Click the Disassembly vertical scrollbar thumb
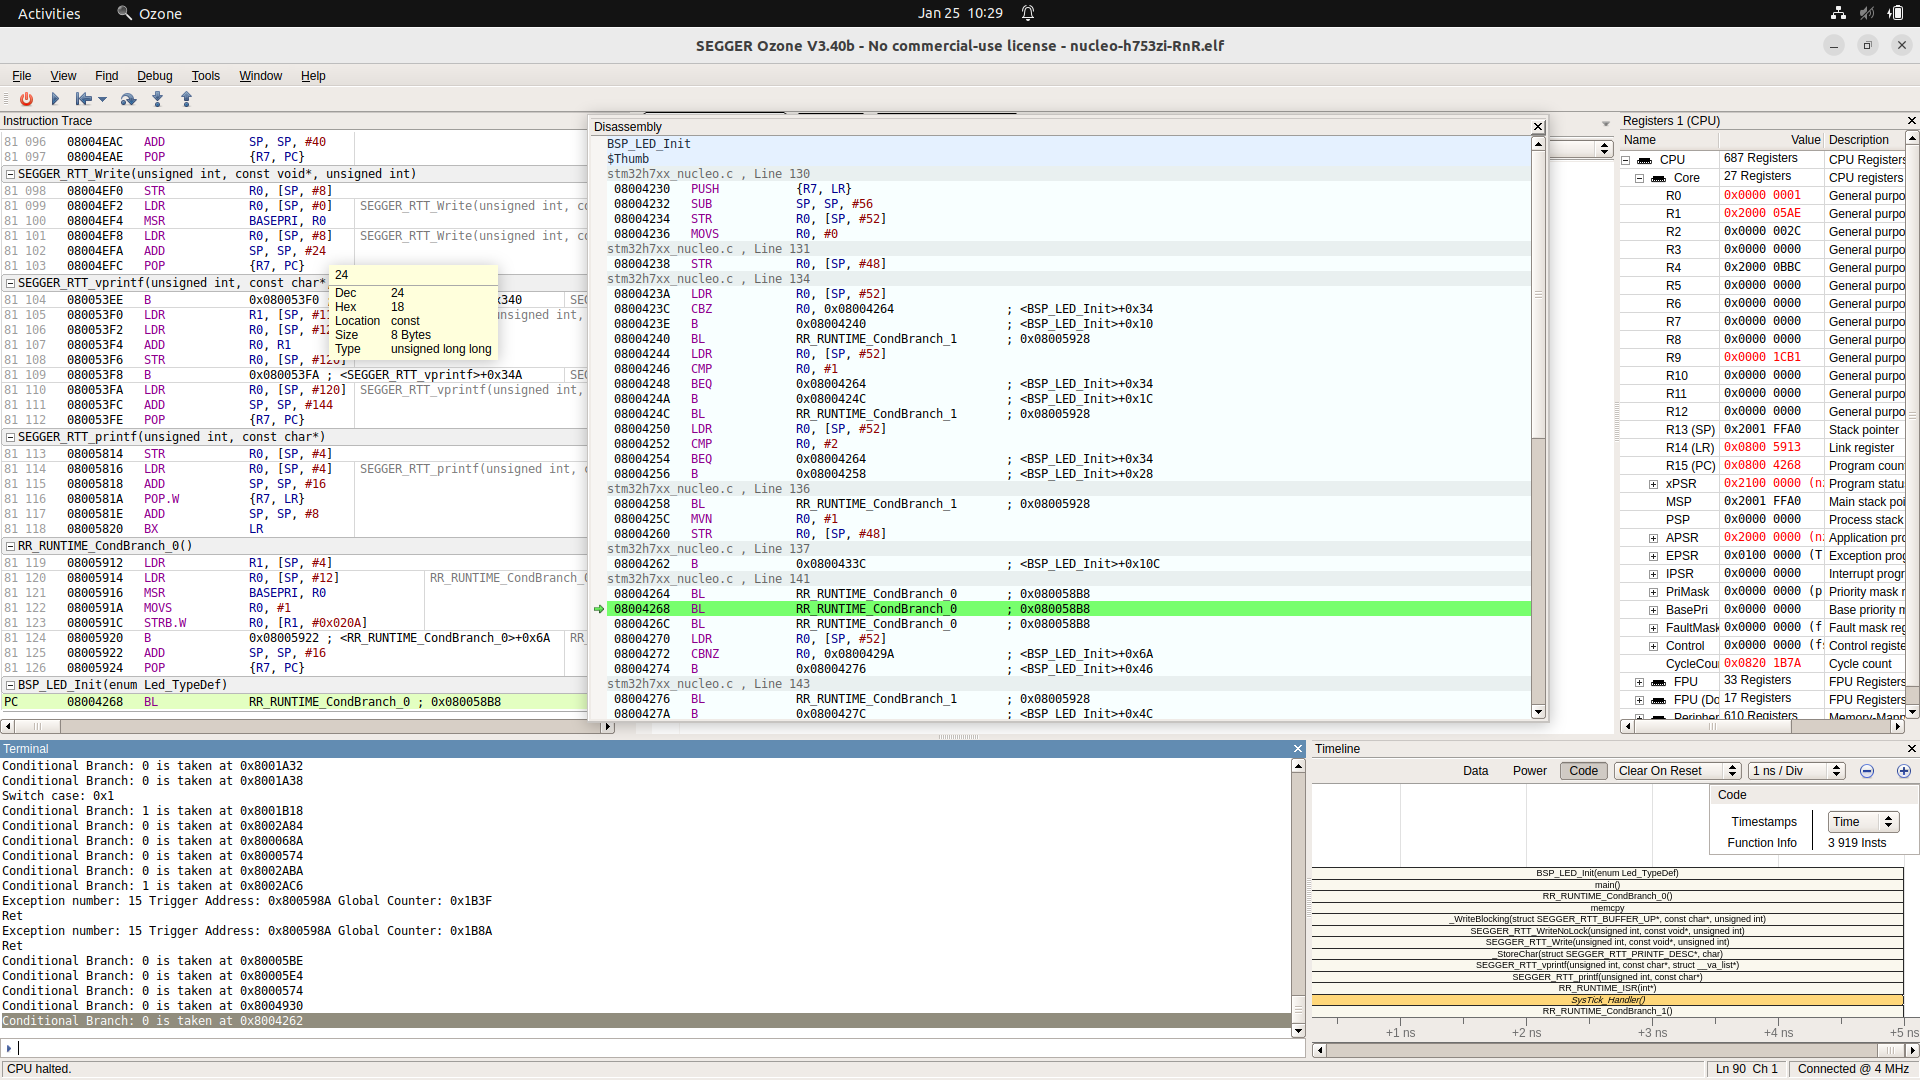 click(1538, 294)
